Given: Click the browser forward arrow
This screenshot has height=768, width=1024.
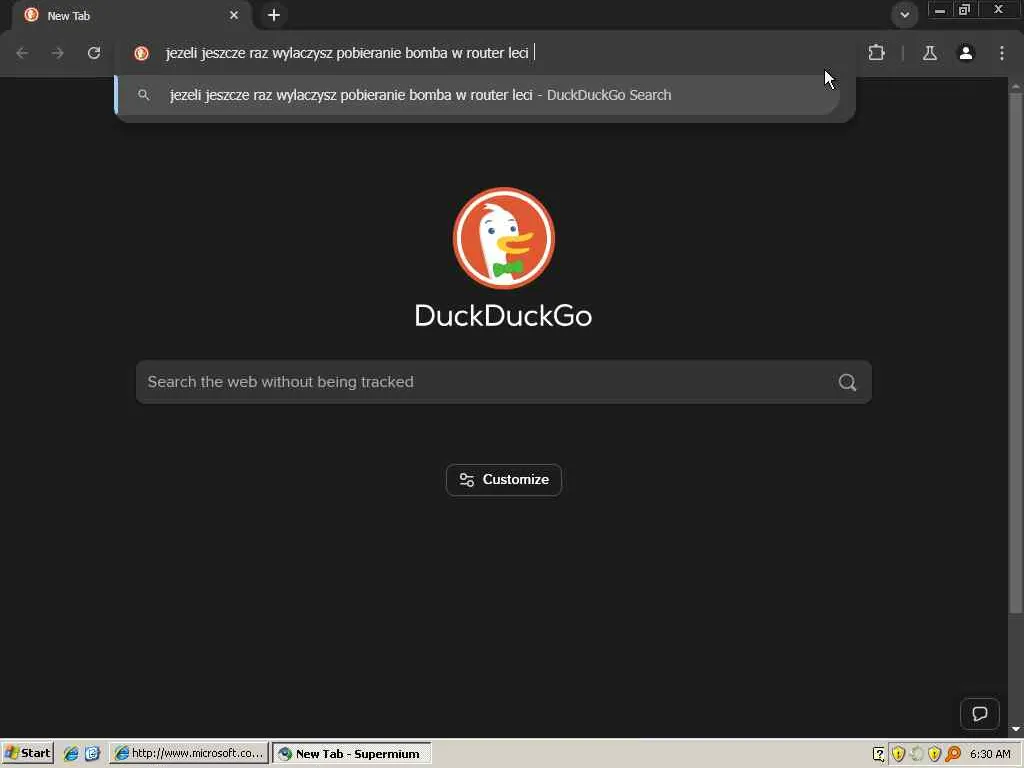Looking at the screenshot, I should click(58, 53).
